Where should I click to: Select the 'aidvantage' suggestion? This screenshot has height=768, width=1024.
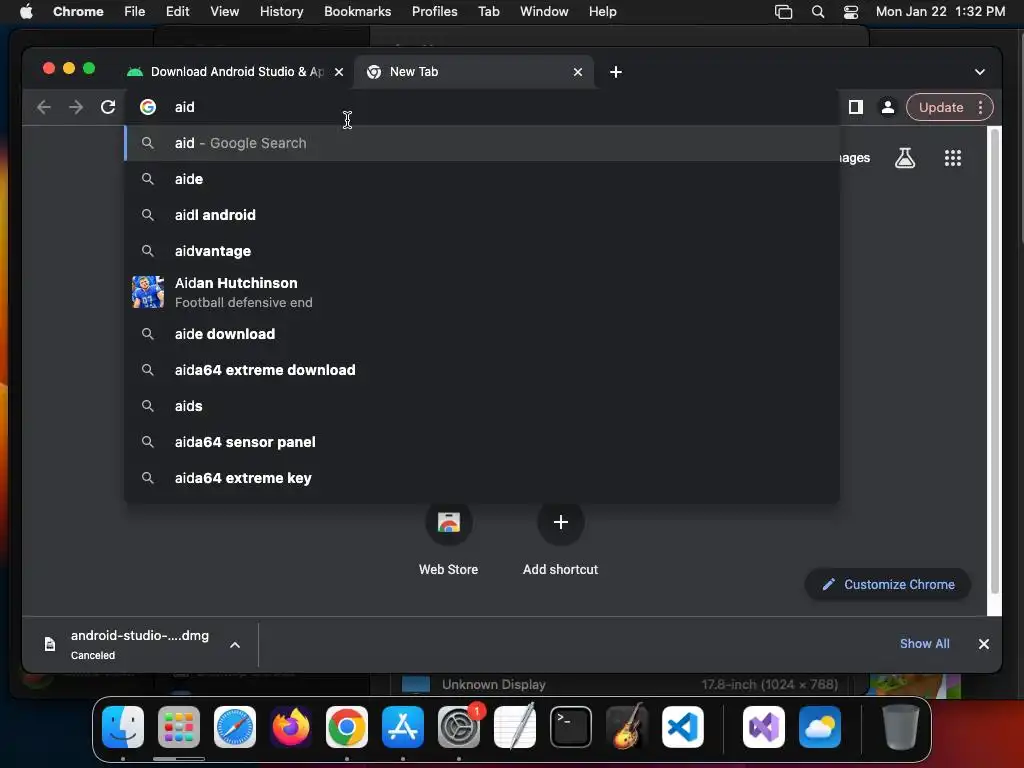pos(482,251)
